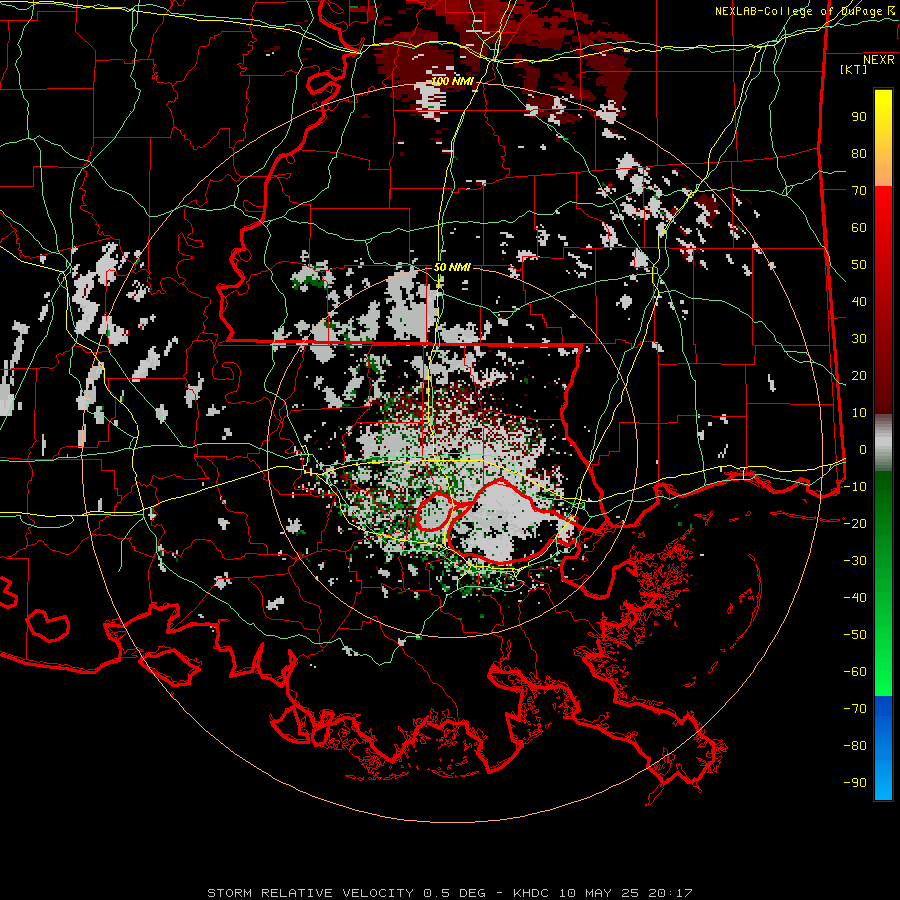Click the -40 value on the velocity scale
The width and height of the screenshot is (900, 900).
click(855, 598)
